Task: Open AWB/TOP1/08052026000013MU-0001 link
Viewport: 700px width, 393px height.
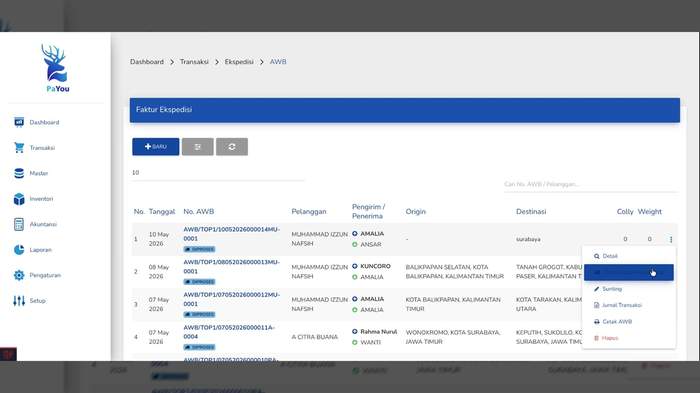Action: pyautogui.click(x=231, y=266)
